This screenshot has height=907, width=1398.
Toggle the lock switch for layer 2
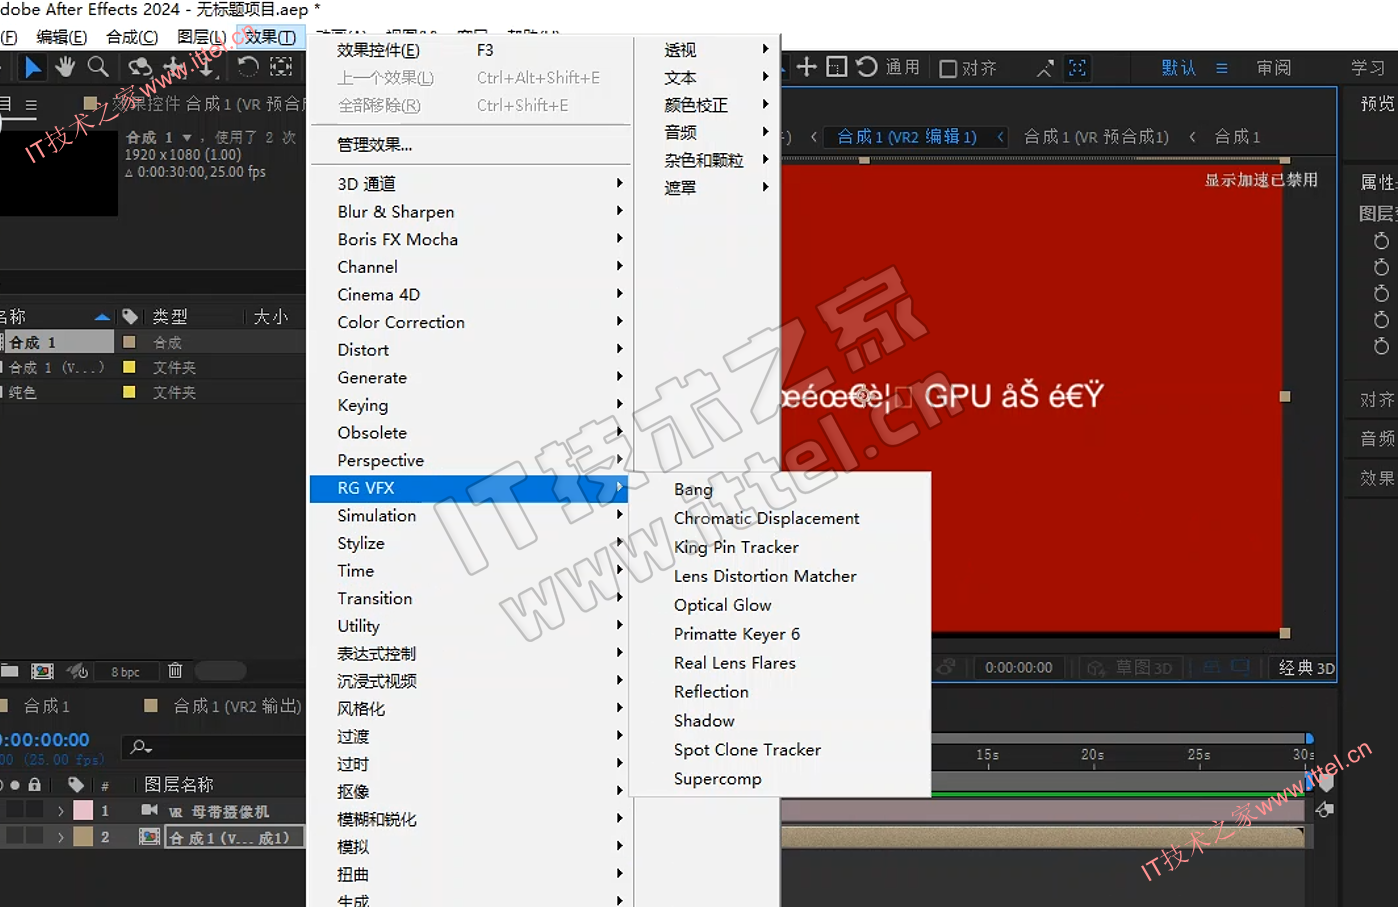35,837
